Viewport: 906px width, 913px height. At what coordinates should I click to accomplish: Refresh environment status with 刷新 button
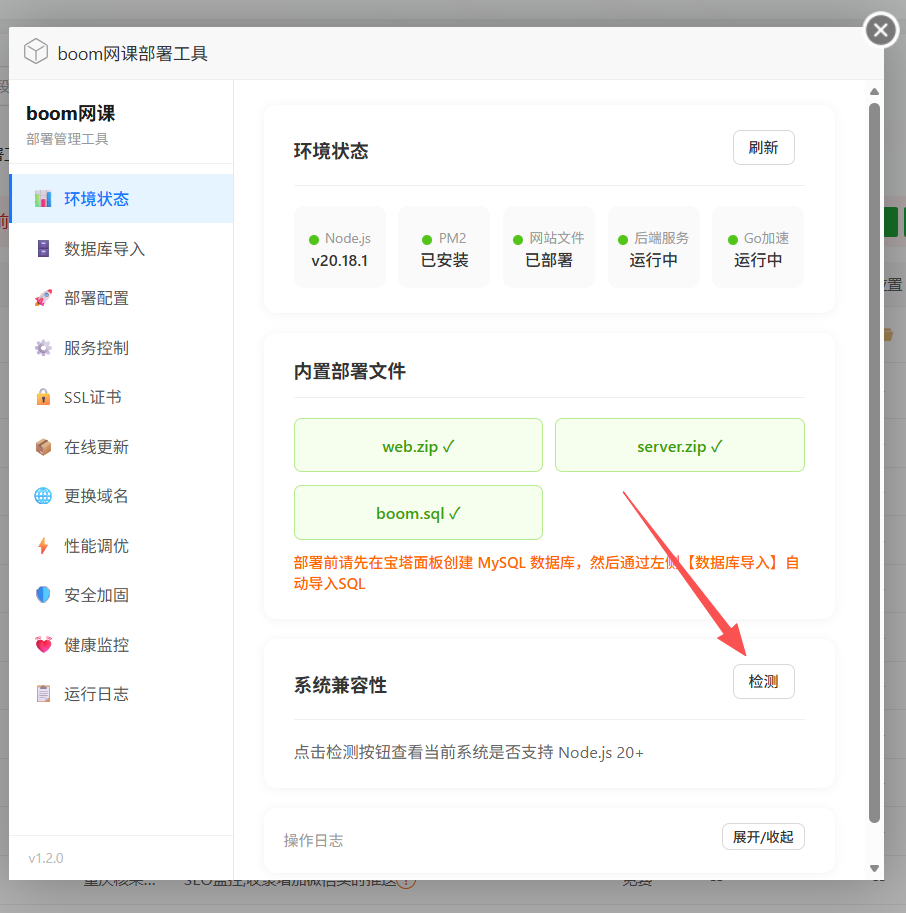coord(763,147)
